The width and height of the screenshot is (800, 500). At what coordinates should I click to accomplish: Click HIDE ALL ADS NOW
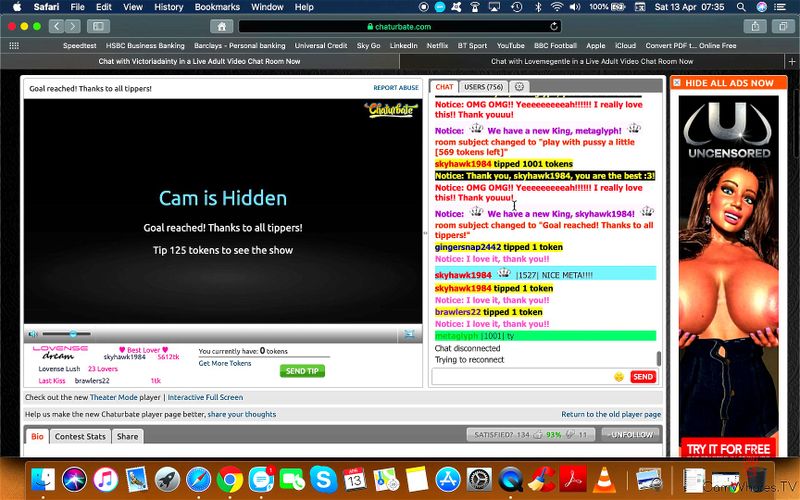[x=729, y=83]
